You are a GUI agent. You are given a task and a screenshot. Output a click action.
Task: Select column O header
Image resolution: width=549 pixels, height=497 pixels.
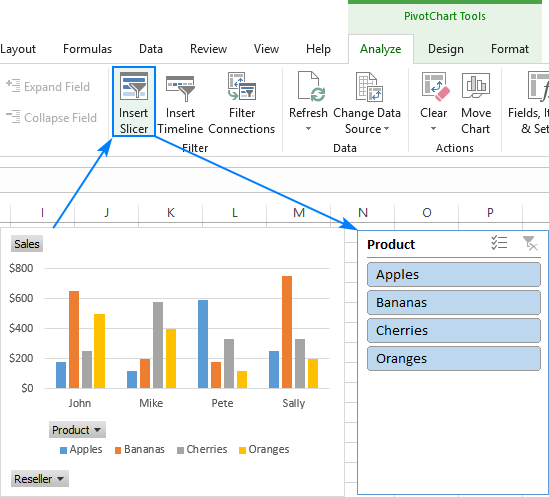(x=427, y=212)
